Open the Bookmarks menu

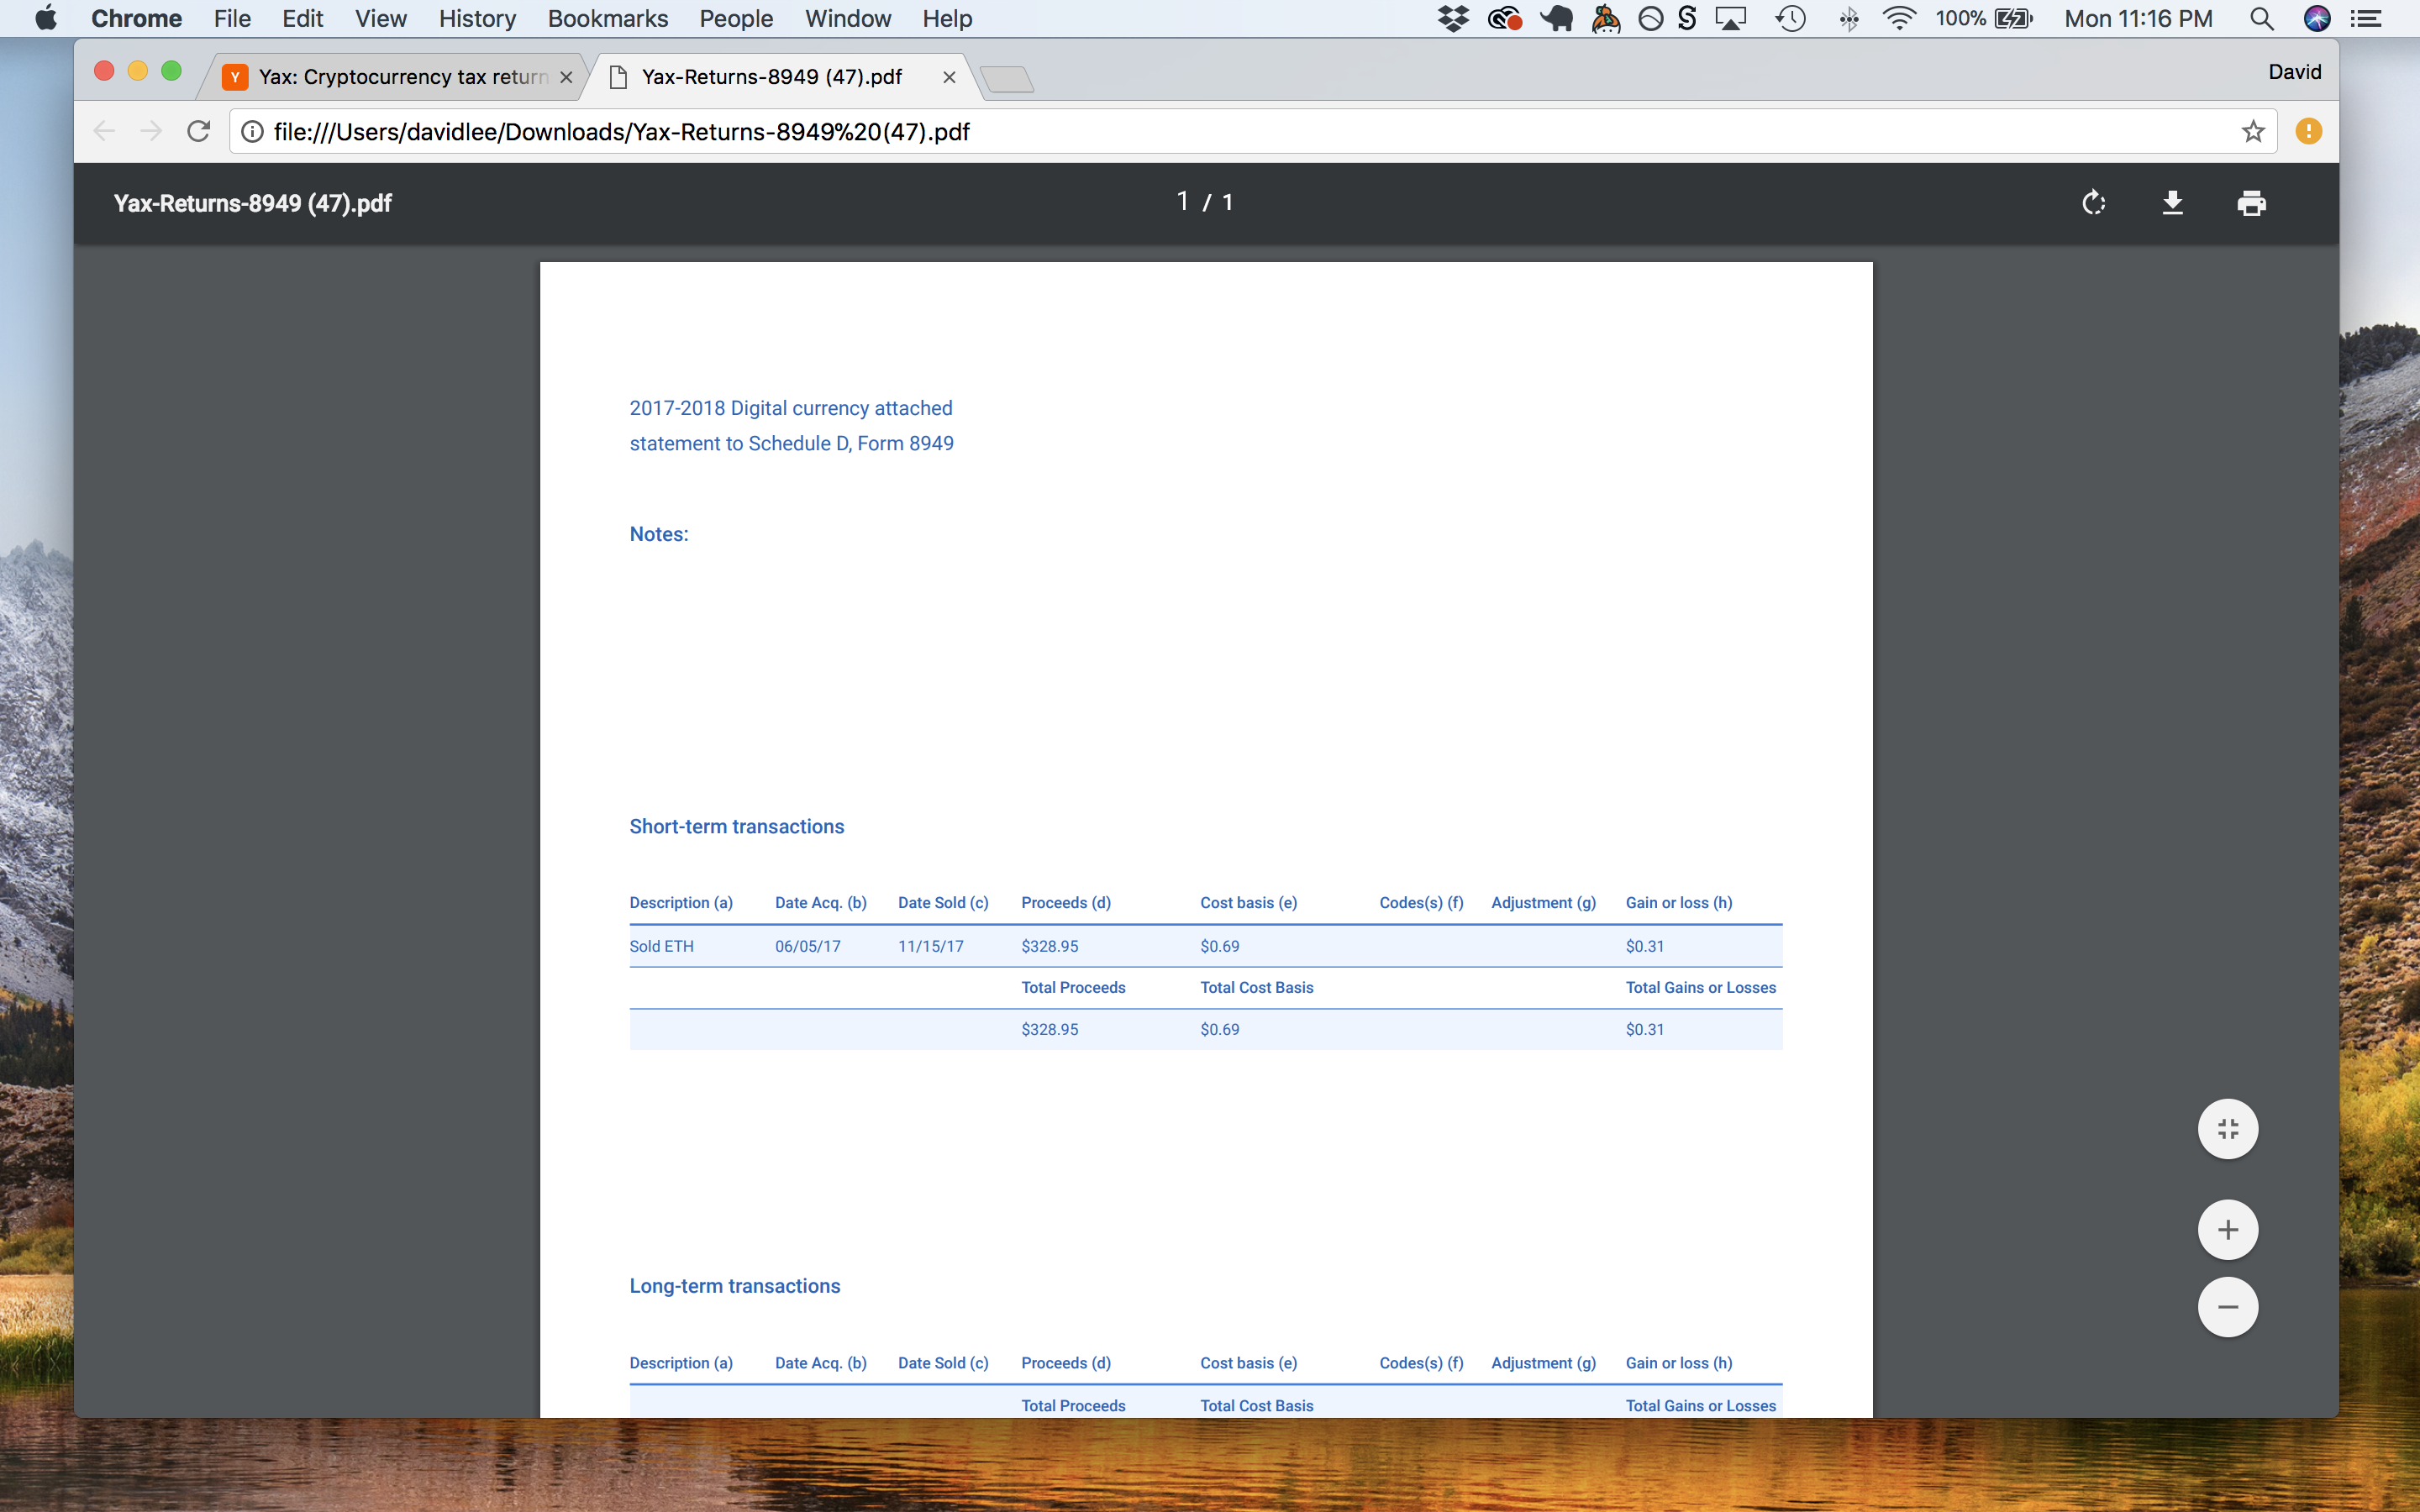pos(607,18)
